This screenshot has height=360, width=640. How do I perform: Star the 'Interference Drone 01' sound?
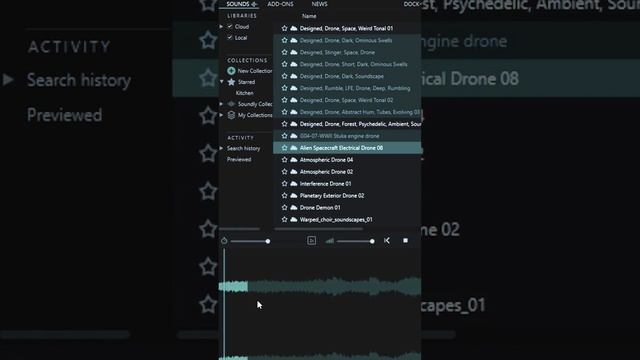(284, 184)
